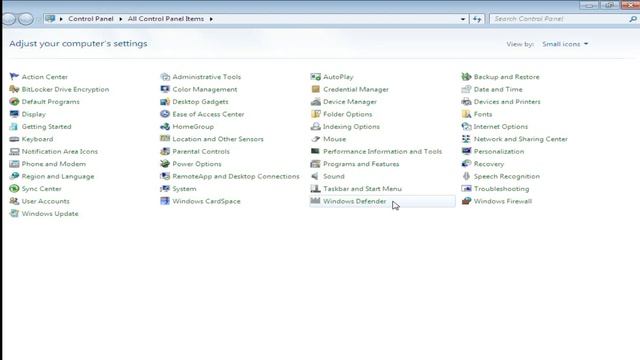Open Windows CardSpace link

pos(206,201)
